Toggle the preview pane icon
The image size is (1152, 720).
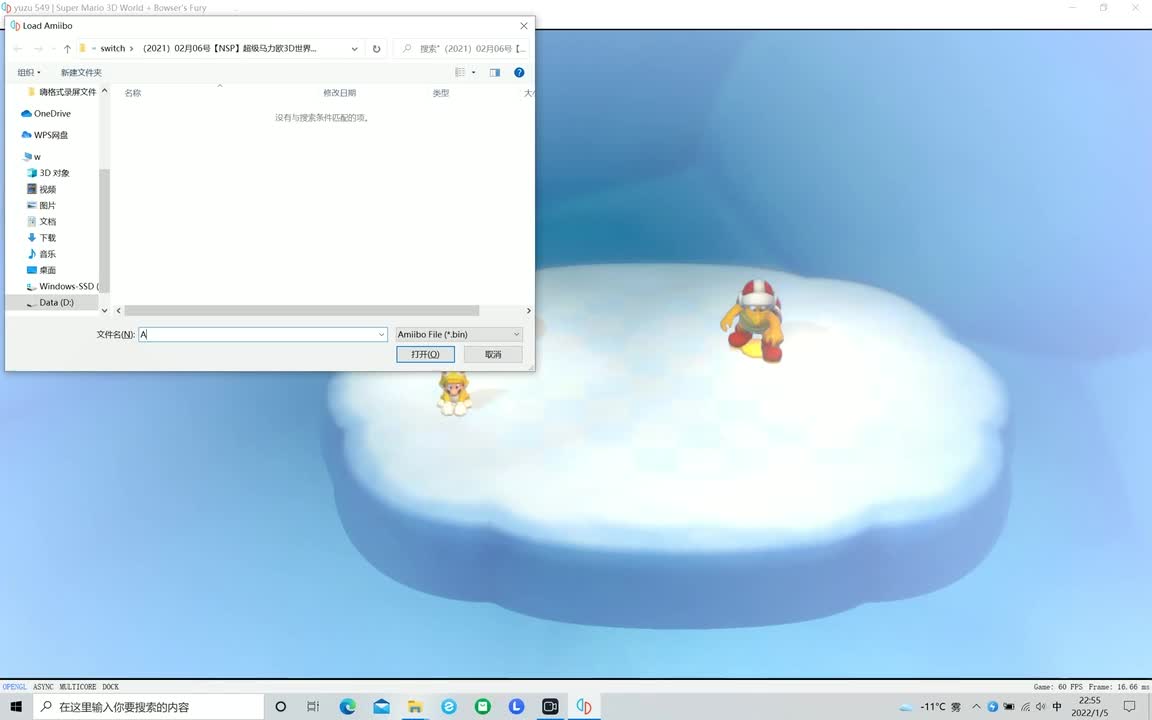pos(494,72)
